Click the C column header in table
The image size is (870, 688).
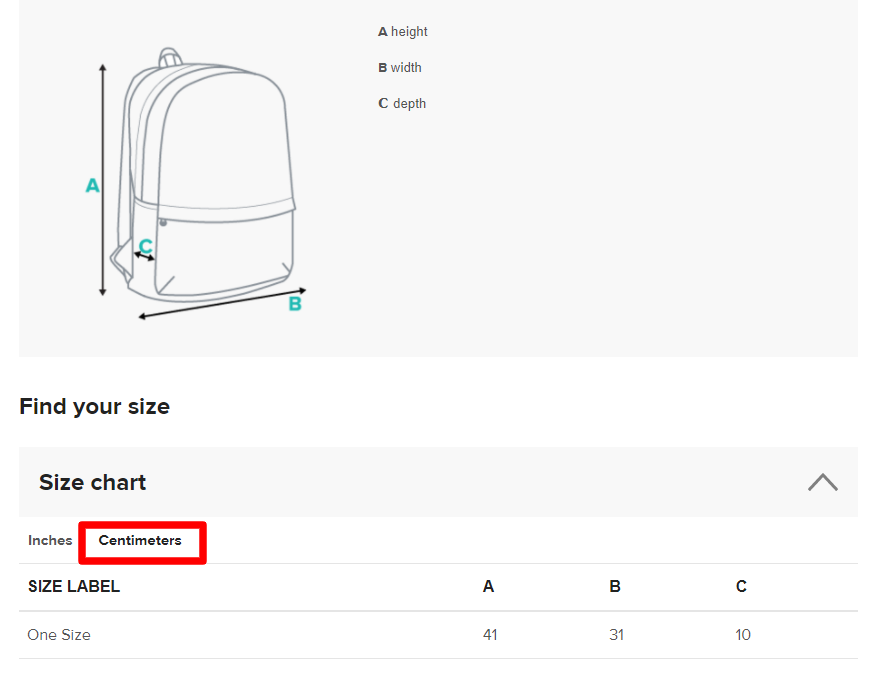pos(741,586)
